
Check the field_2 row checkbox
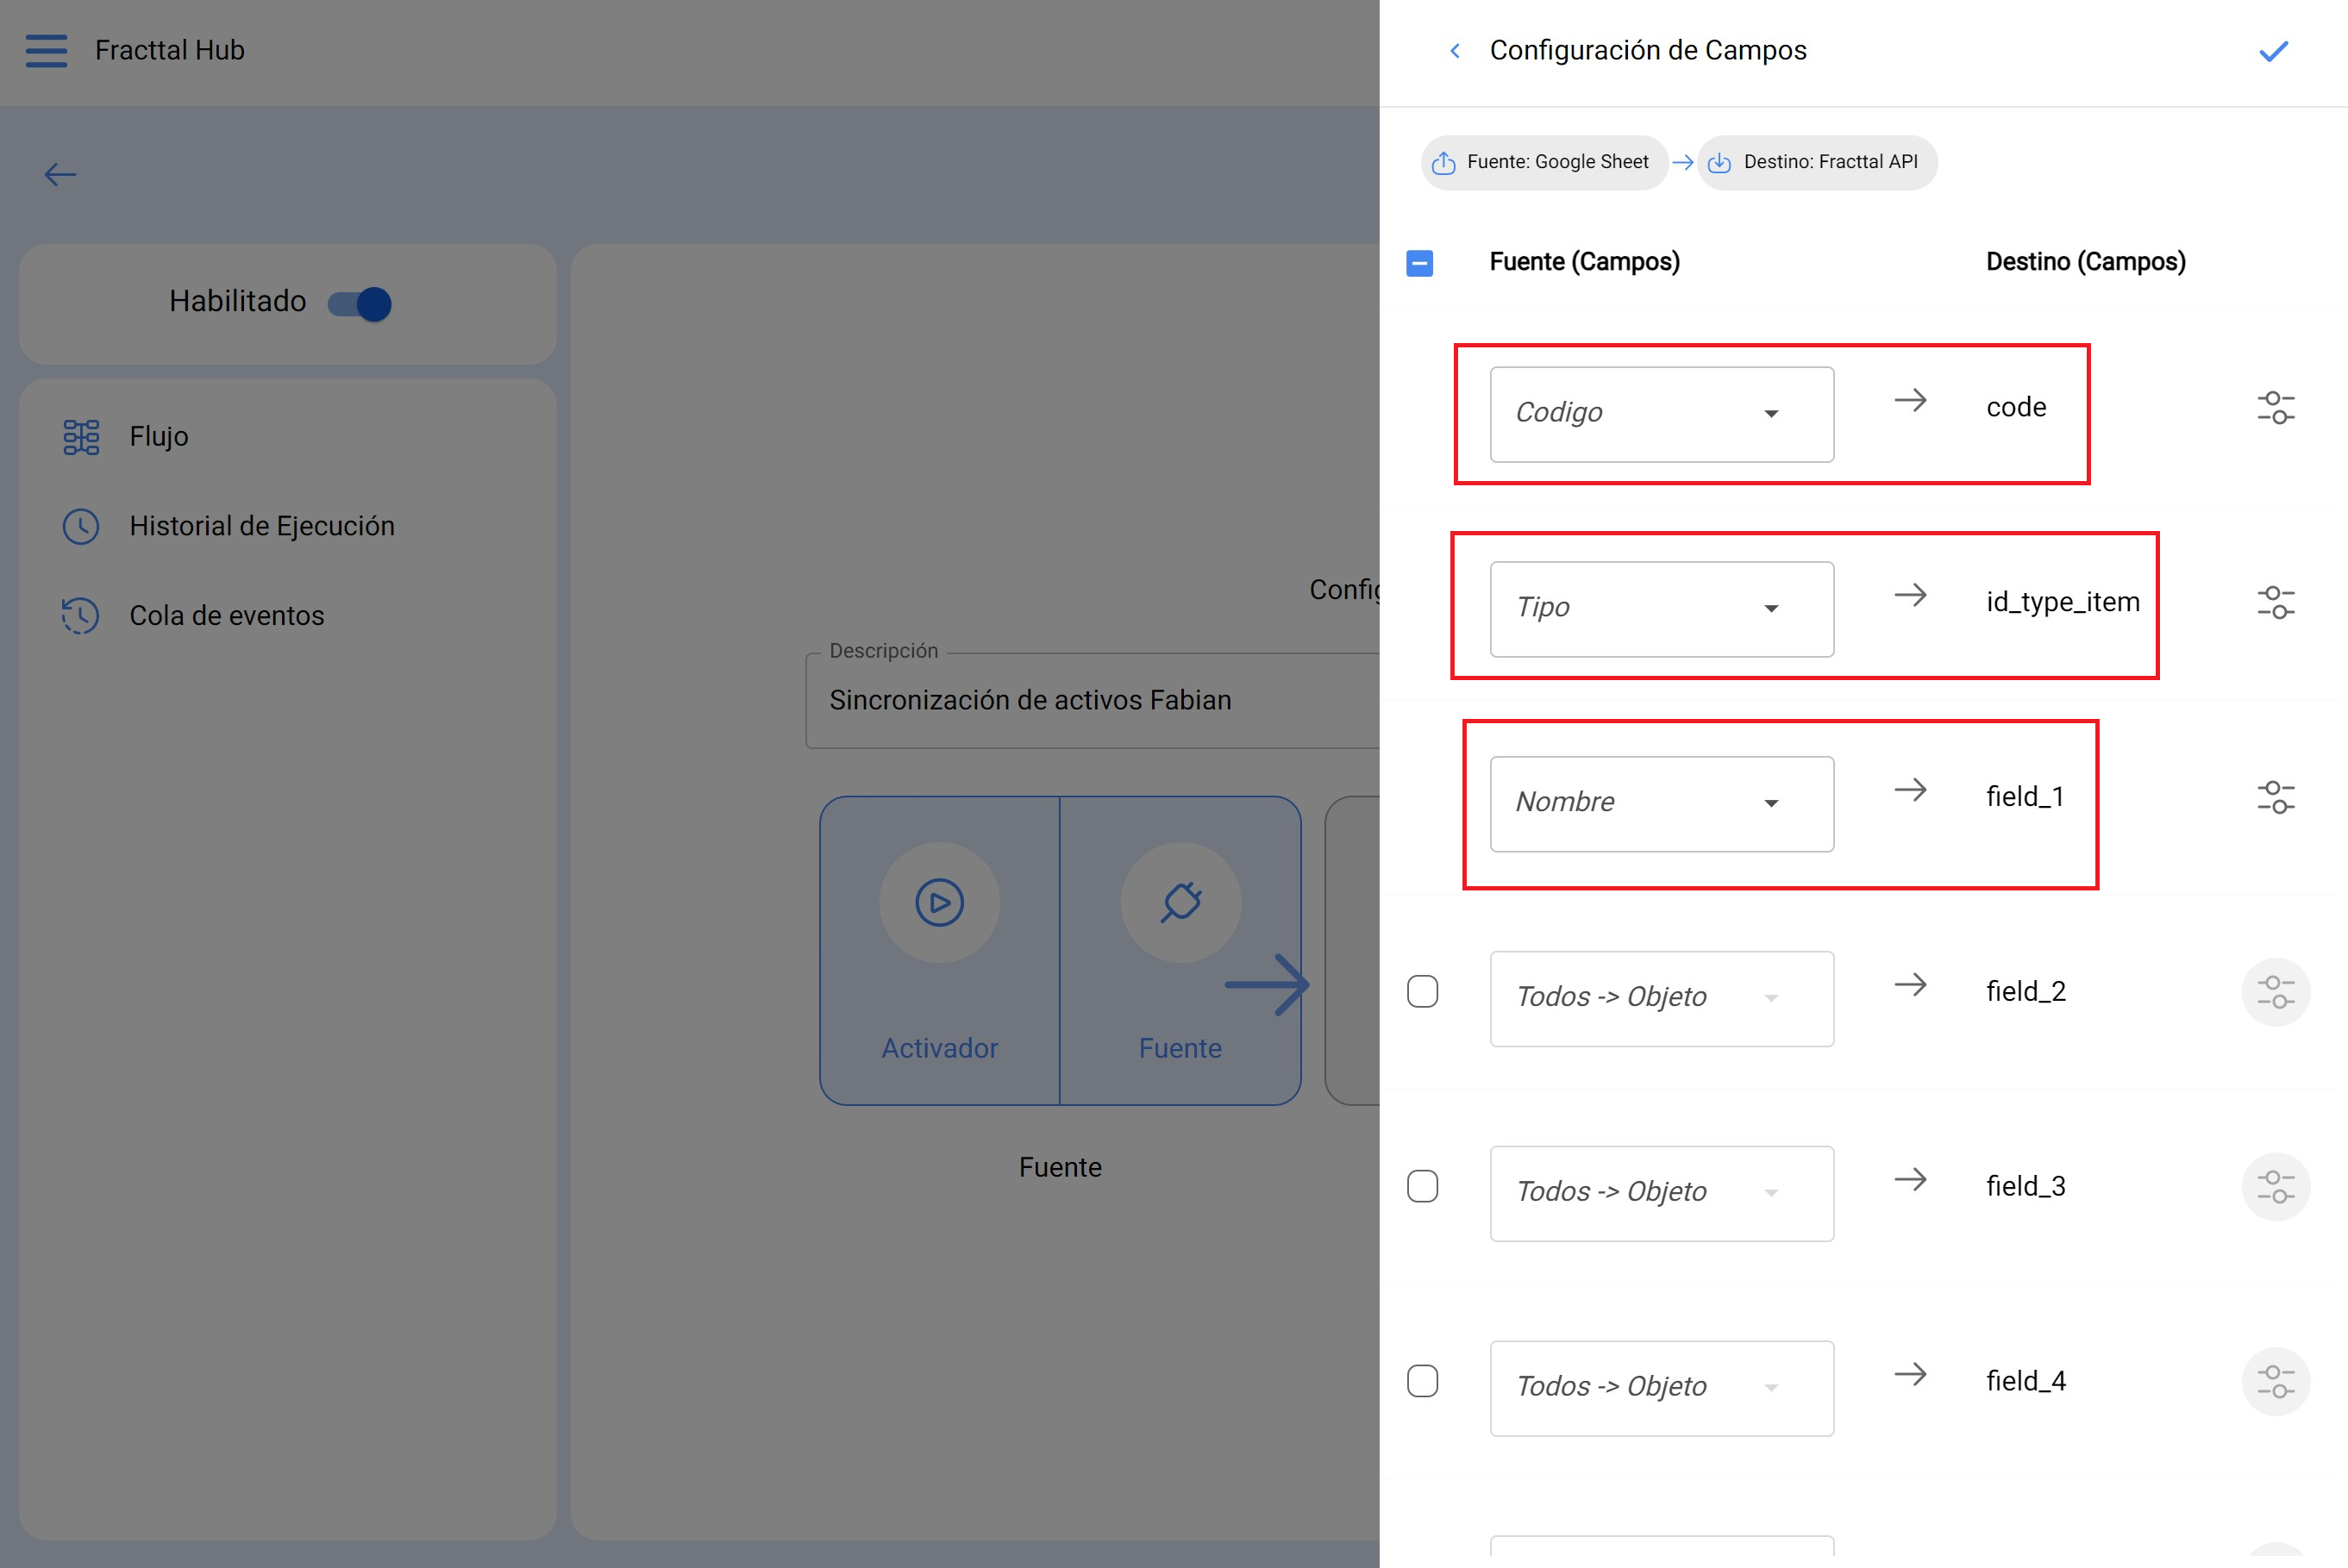(1422, 991)
